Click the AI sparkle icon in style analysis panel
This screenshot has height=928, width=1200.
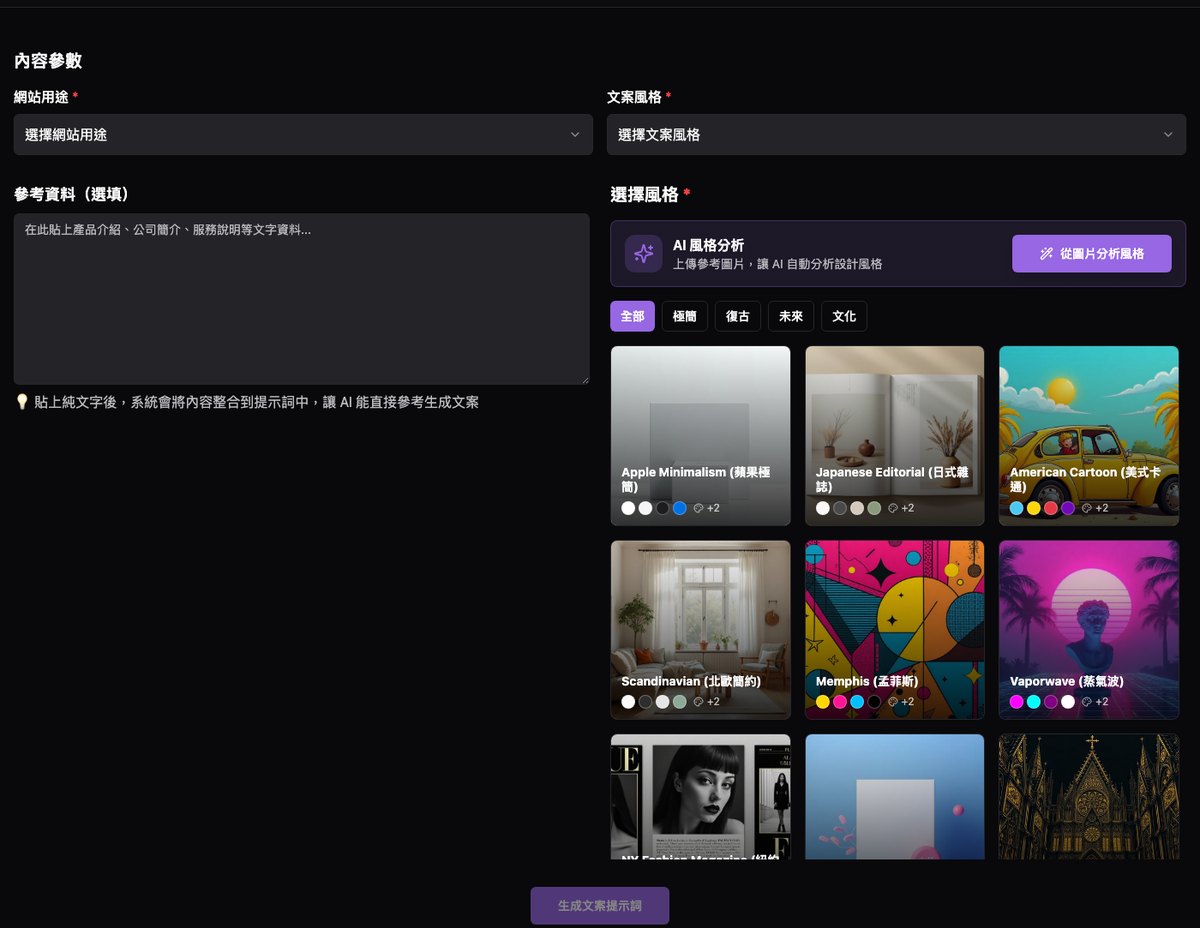643,254
